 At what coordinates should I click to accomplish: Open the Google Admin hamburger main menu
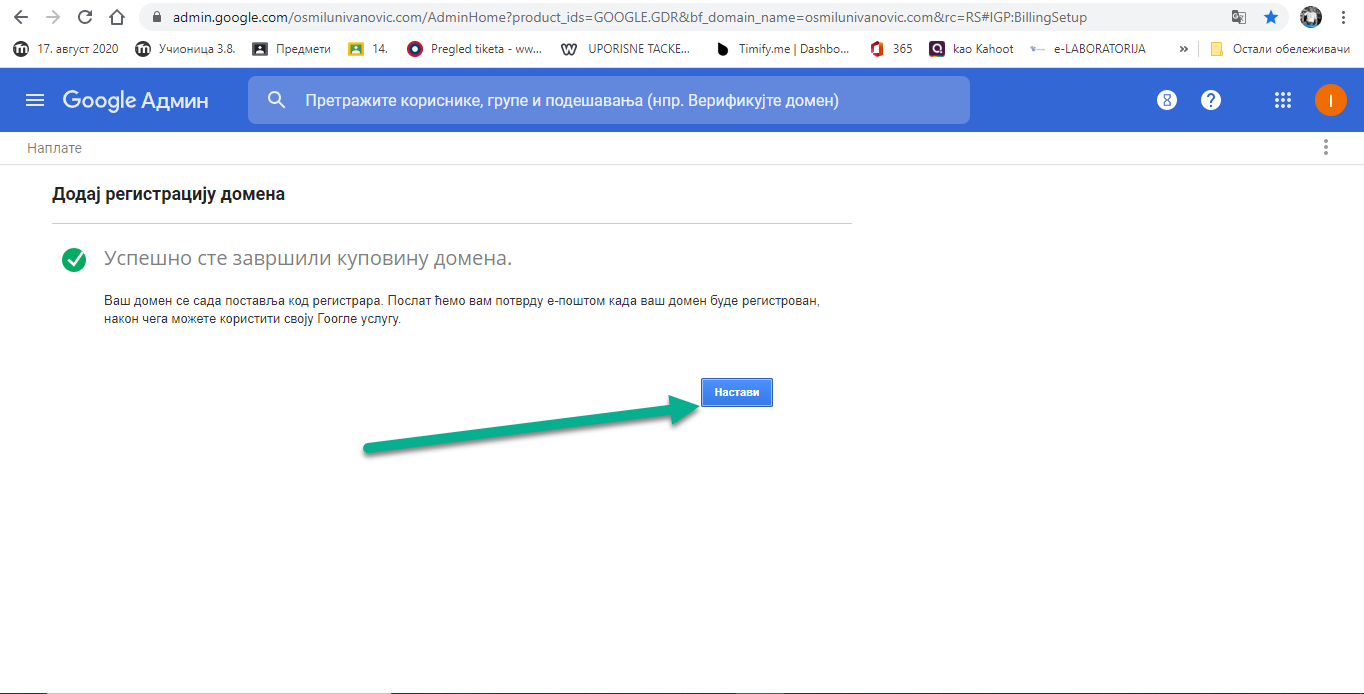pyautogui.click(x=35, y=100)
